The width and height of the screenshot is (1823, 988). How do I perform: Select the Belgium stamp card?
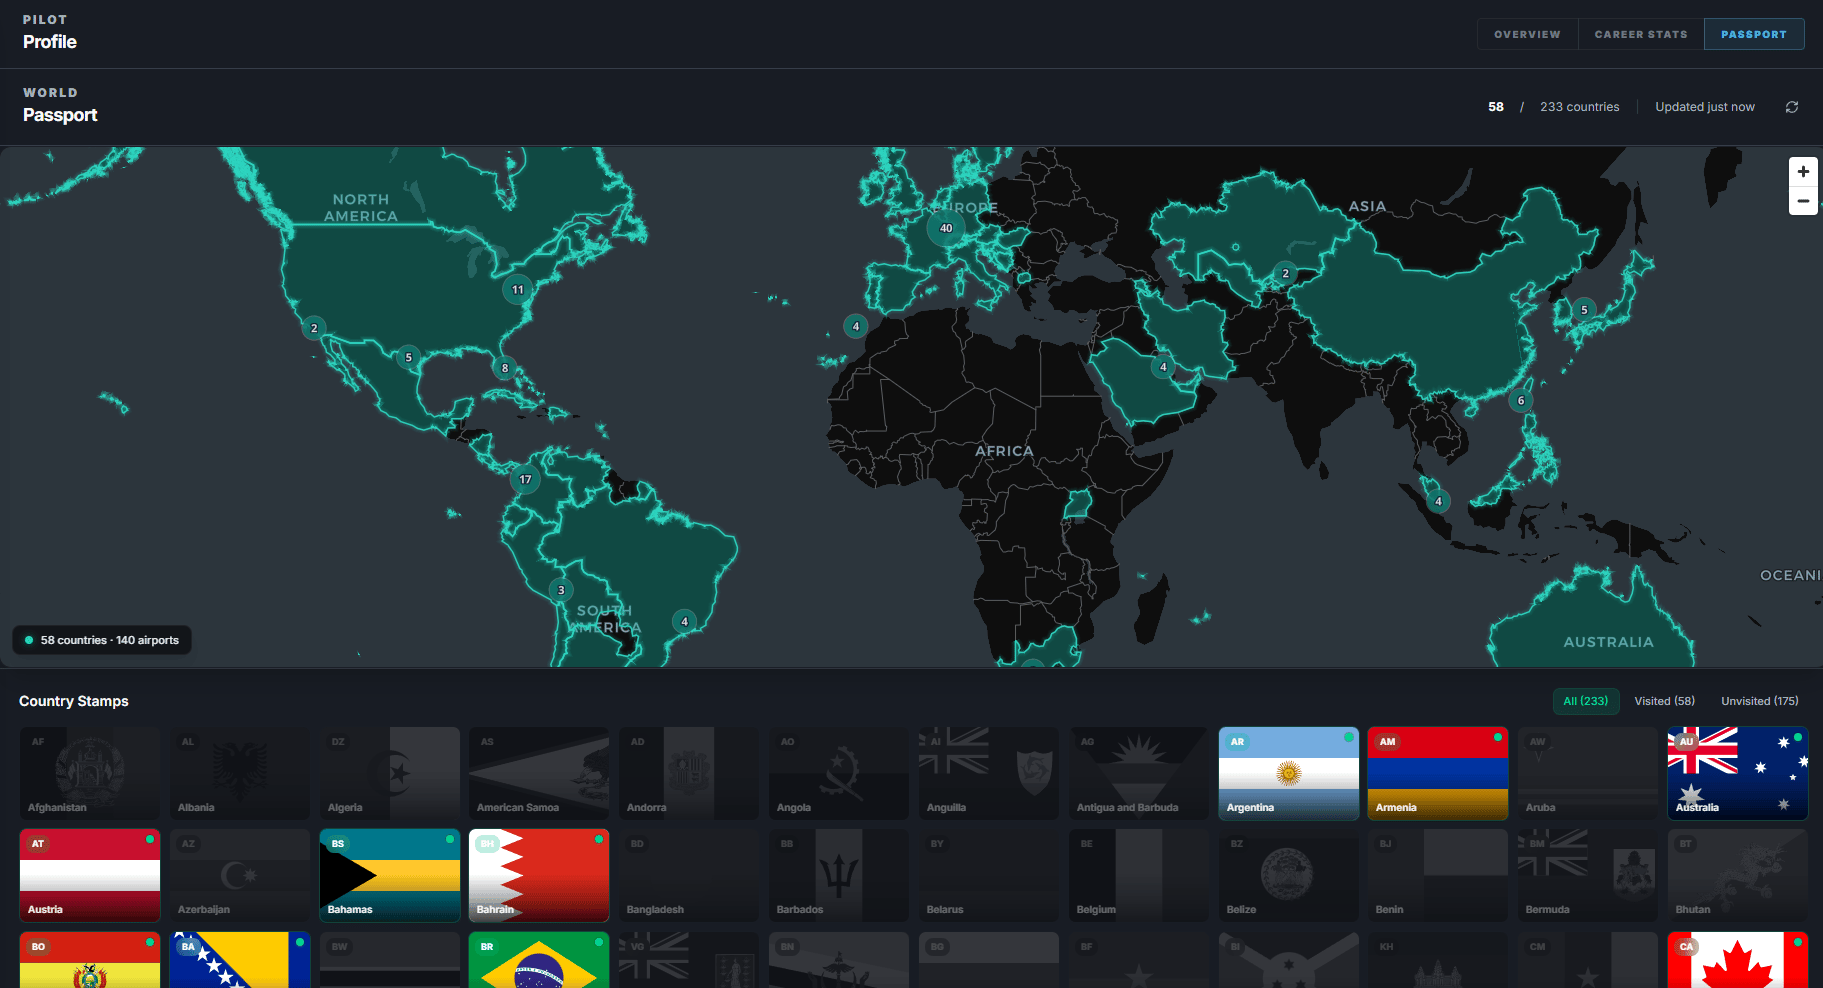[1138, 876]
